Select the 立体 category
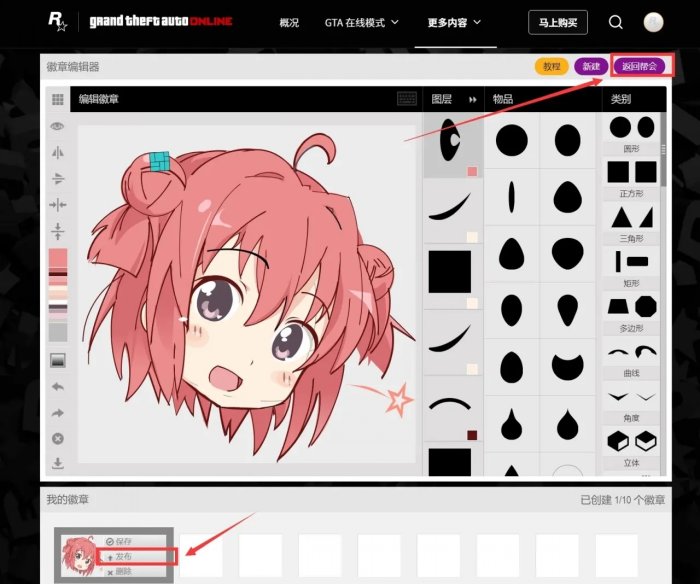Image resolution: width=700 pixels, height=584 pixels. coord(631,449)
